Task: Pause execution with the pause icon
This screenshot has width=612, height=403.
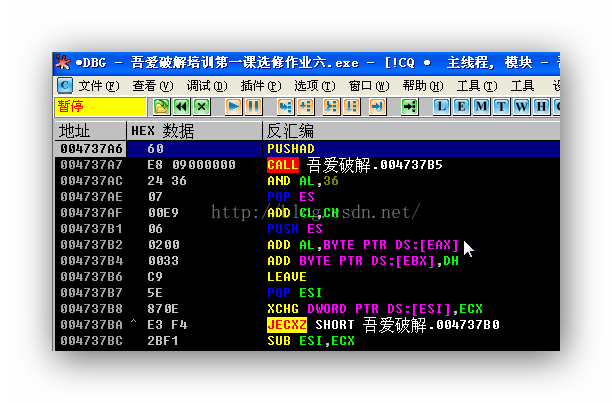Action: coord(253,107)
